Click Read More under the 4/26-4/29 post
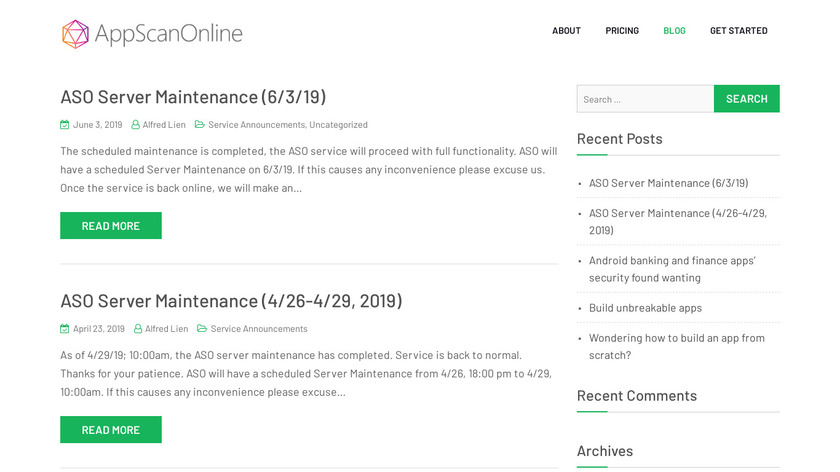 (x=111, y=430)
